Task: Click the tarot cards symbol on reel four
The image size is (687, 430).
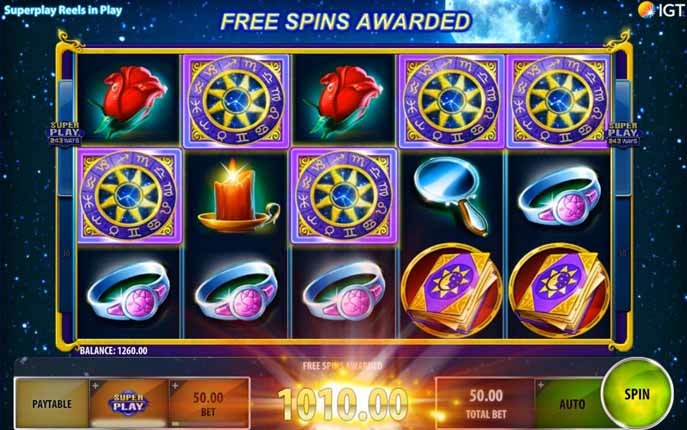Action: 451,291
